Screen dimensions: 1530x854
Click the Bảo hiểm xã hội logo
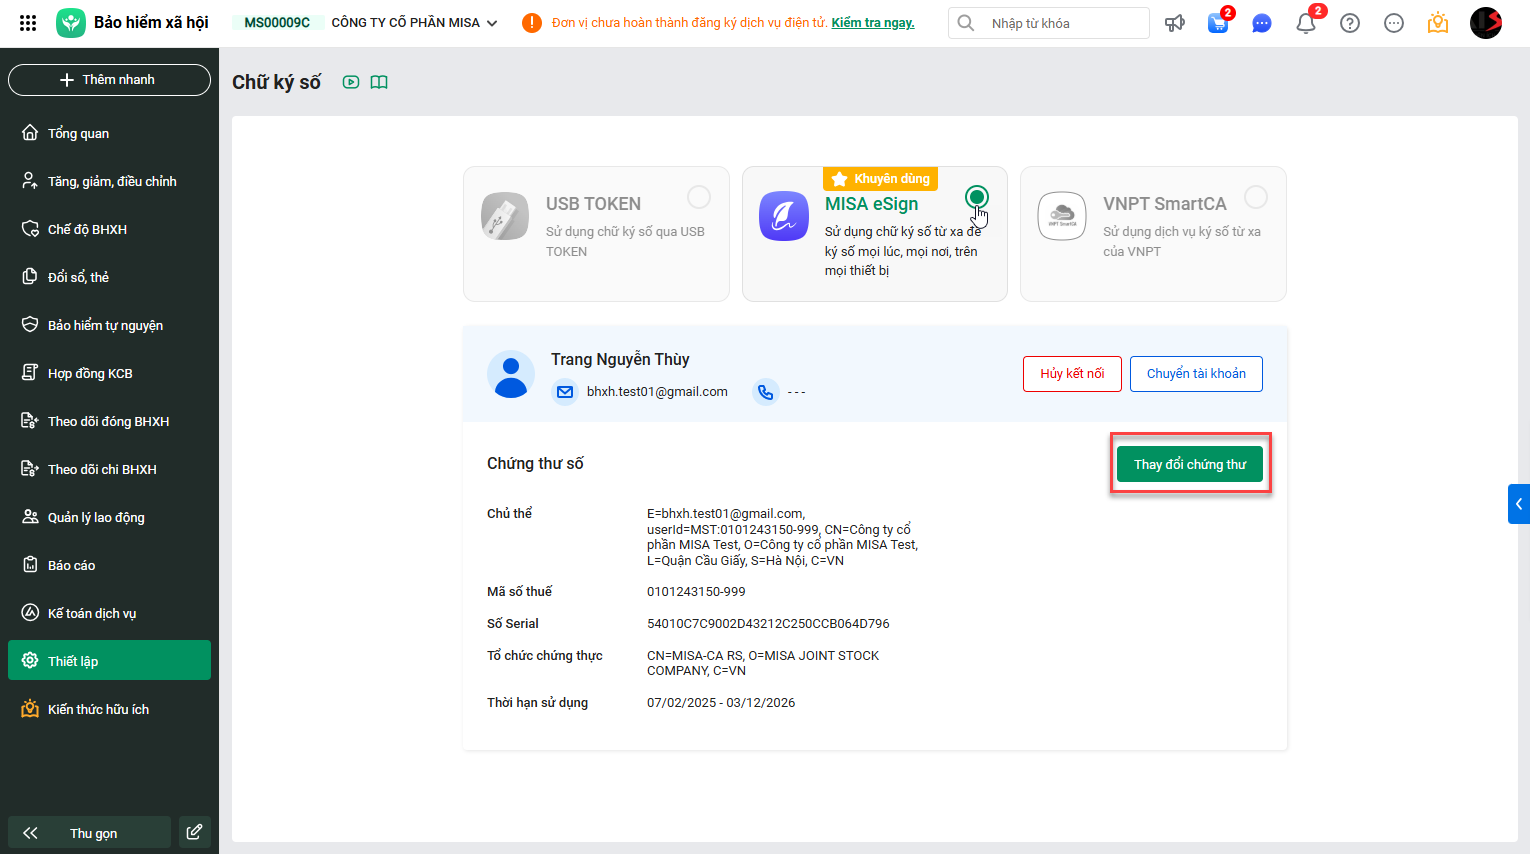click(71, 22)
